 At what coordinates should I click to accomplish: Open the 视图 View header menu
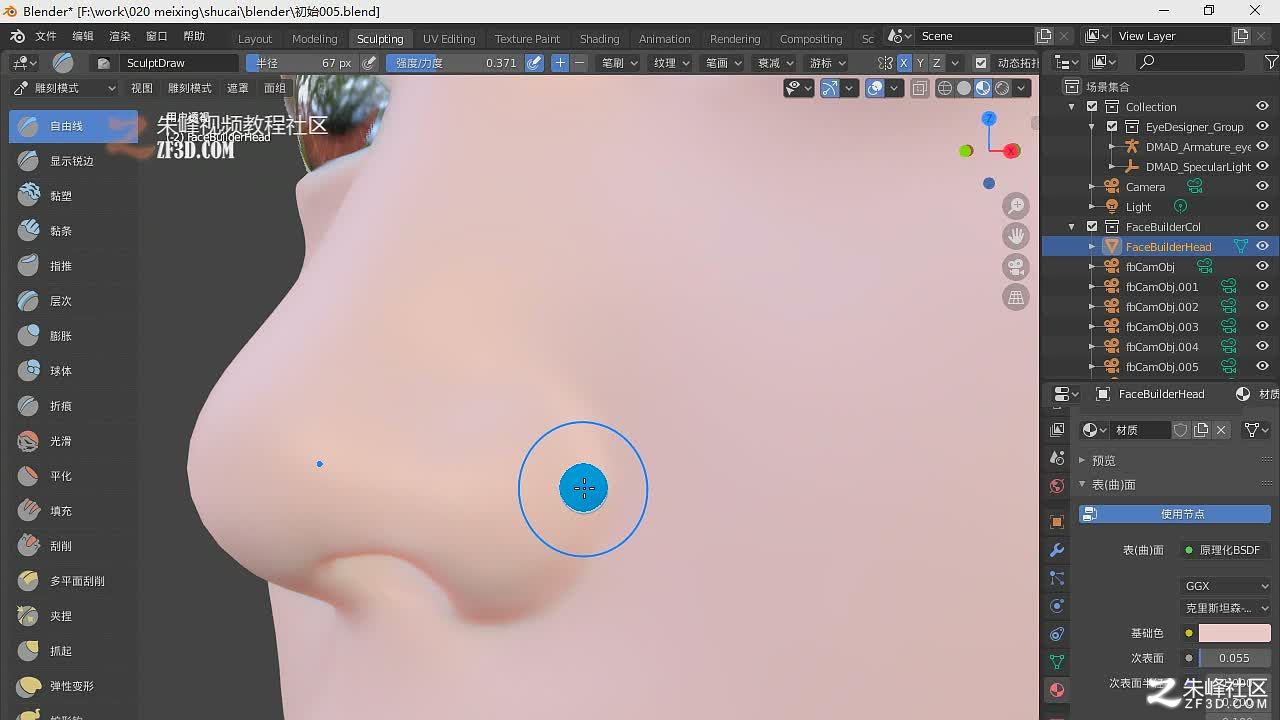(x=142, y=88)
